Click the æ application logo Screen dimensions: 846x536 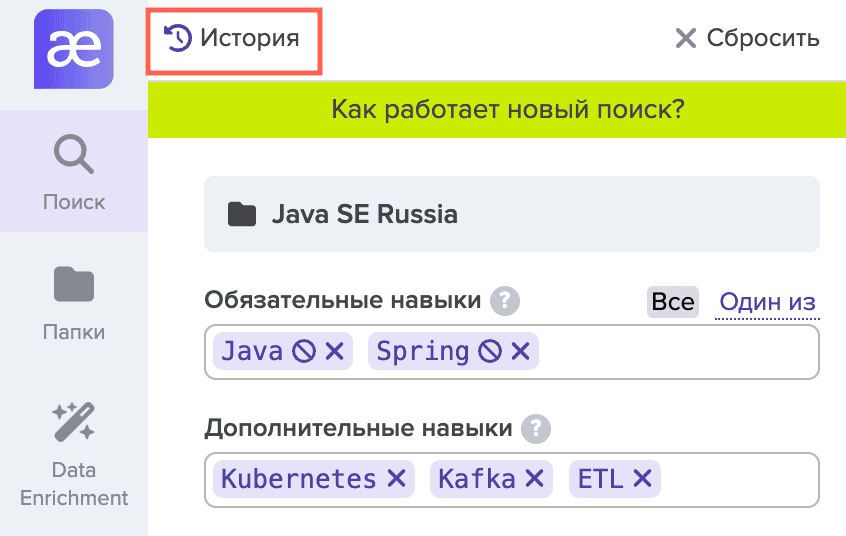click(x=74, y=48)
